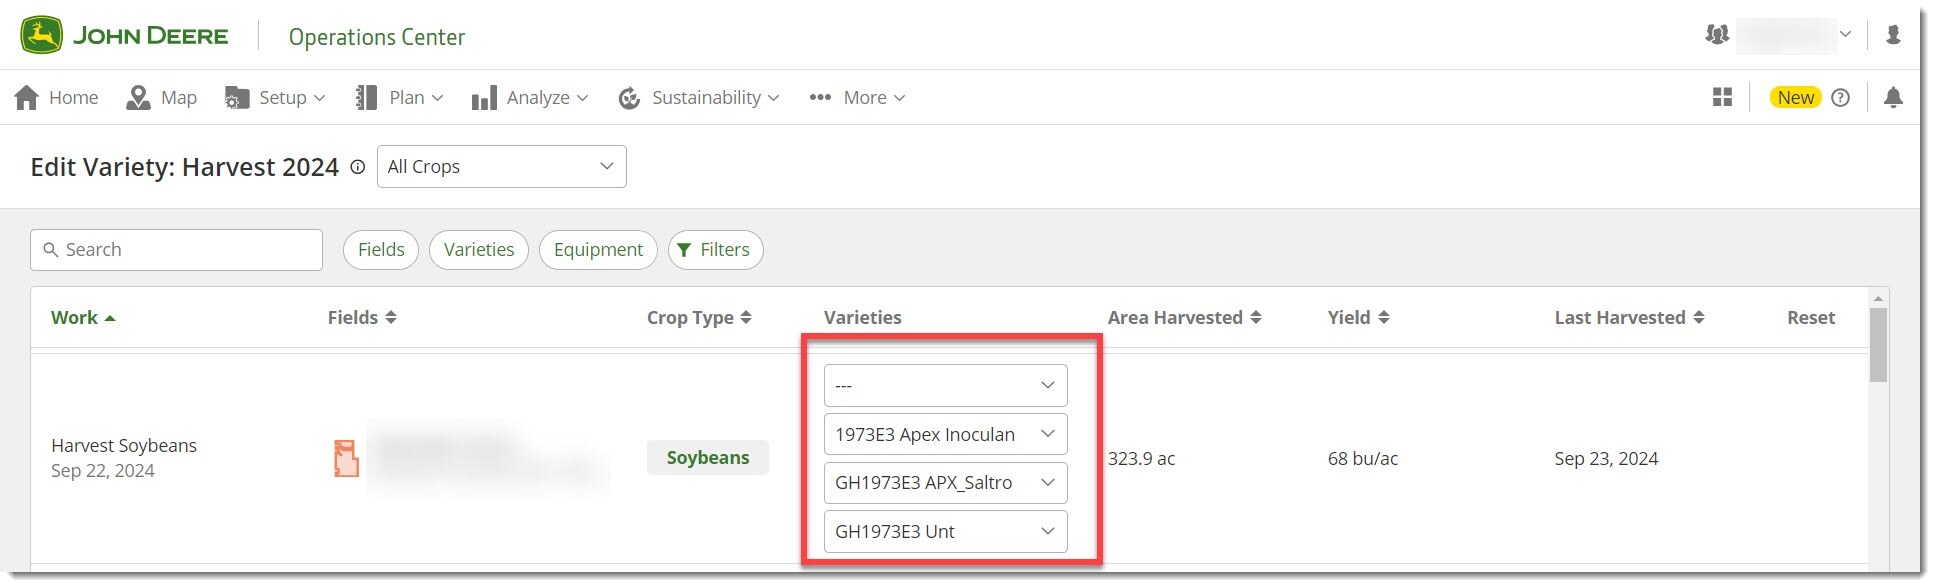The image size is (1935, 587).
Task: Click the Fields filter button
Action: pyautogui.click(x=381, y=250)
